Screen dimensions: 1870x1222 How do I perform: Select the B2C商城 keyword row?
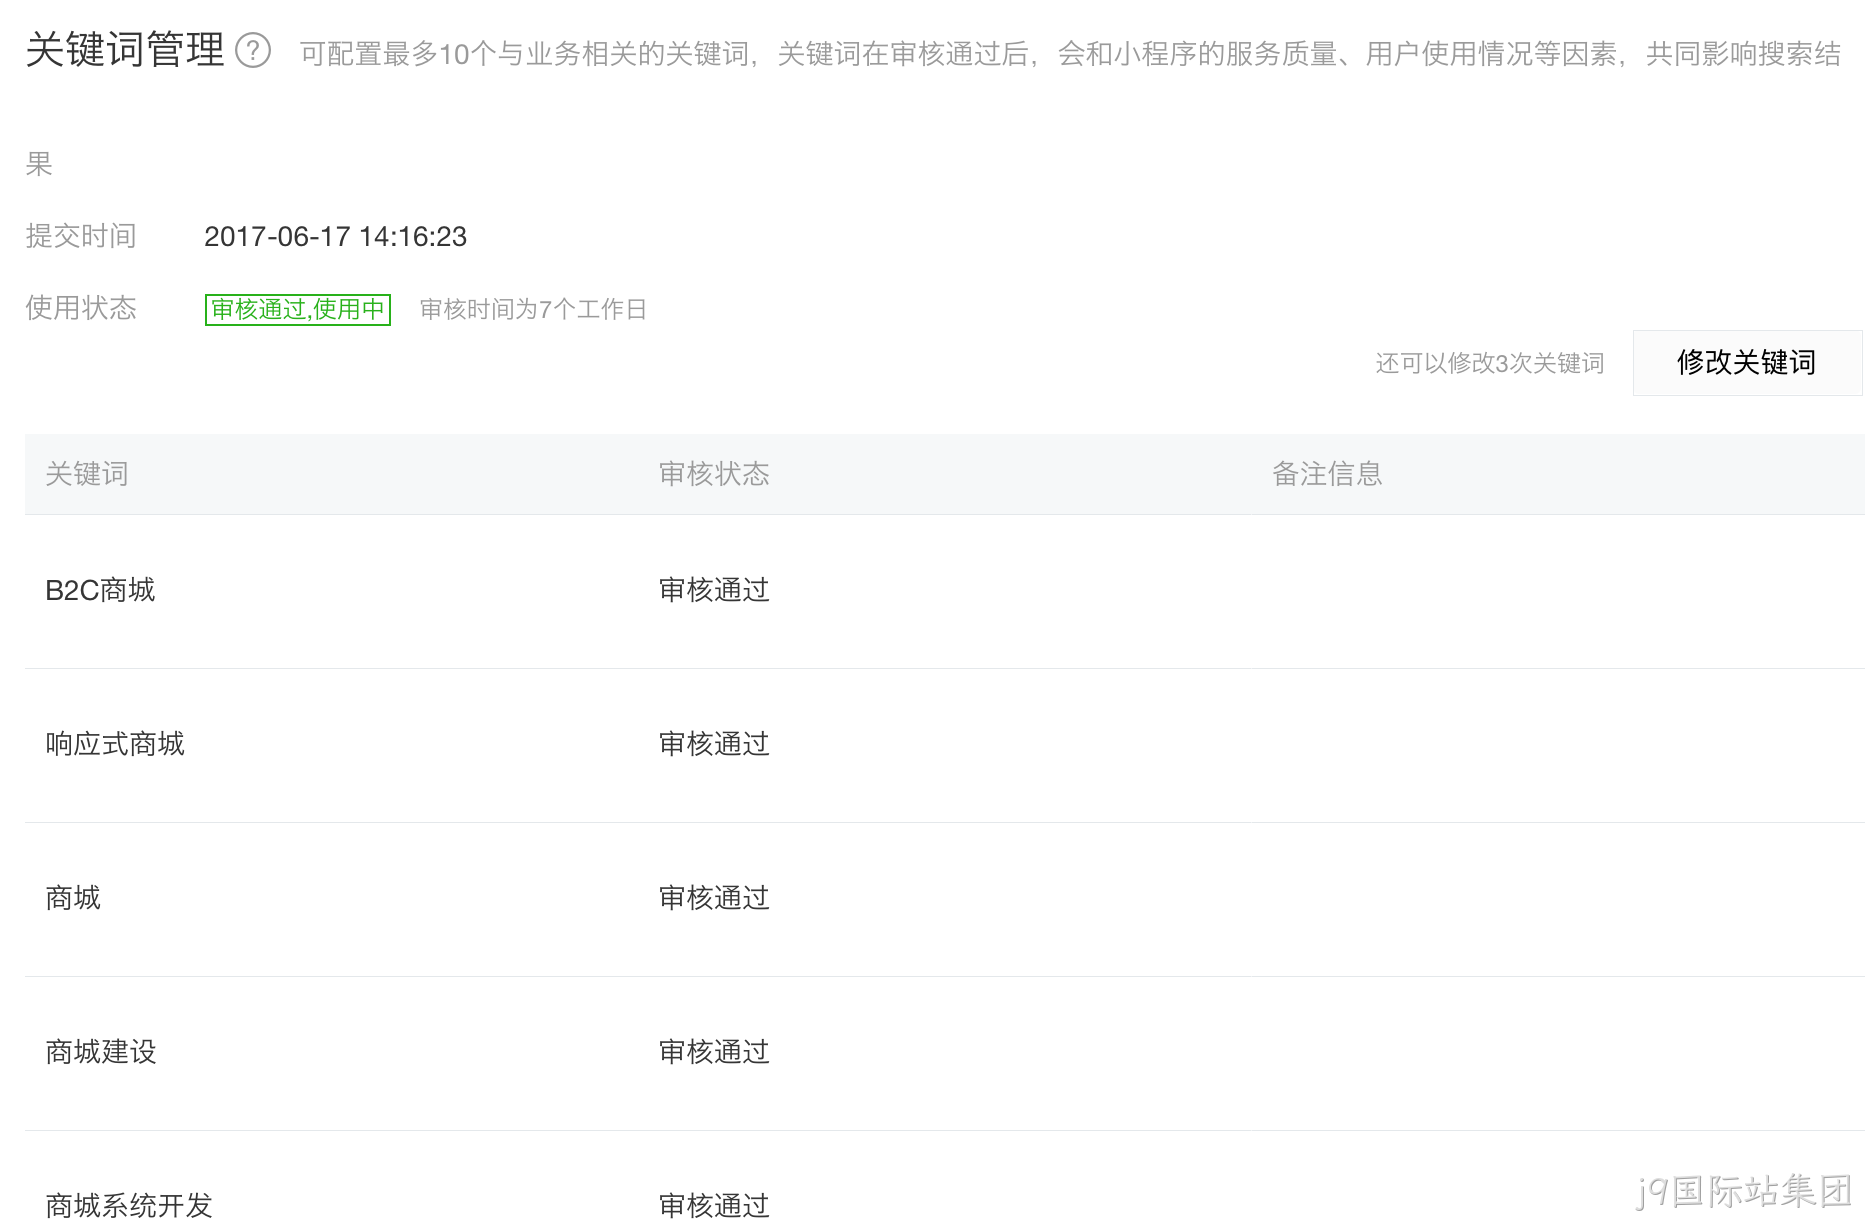[x=944, y=591]
